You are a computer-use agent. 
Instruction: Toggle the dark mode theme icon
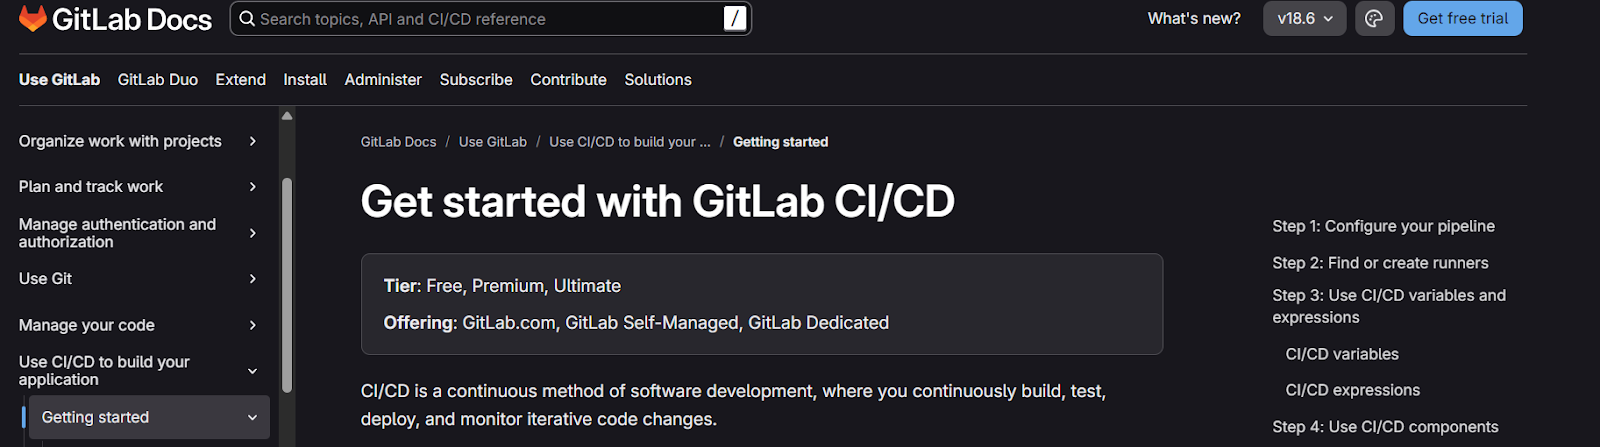coord(1374,18)
